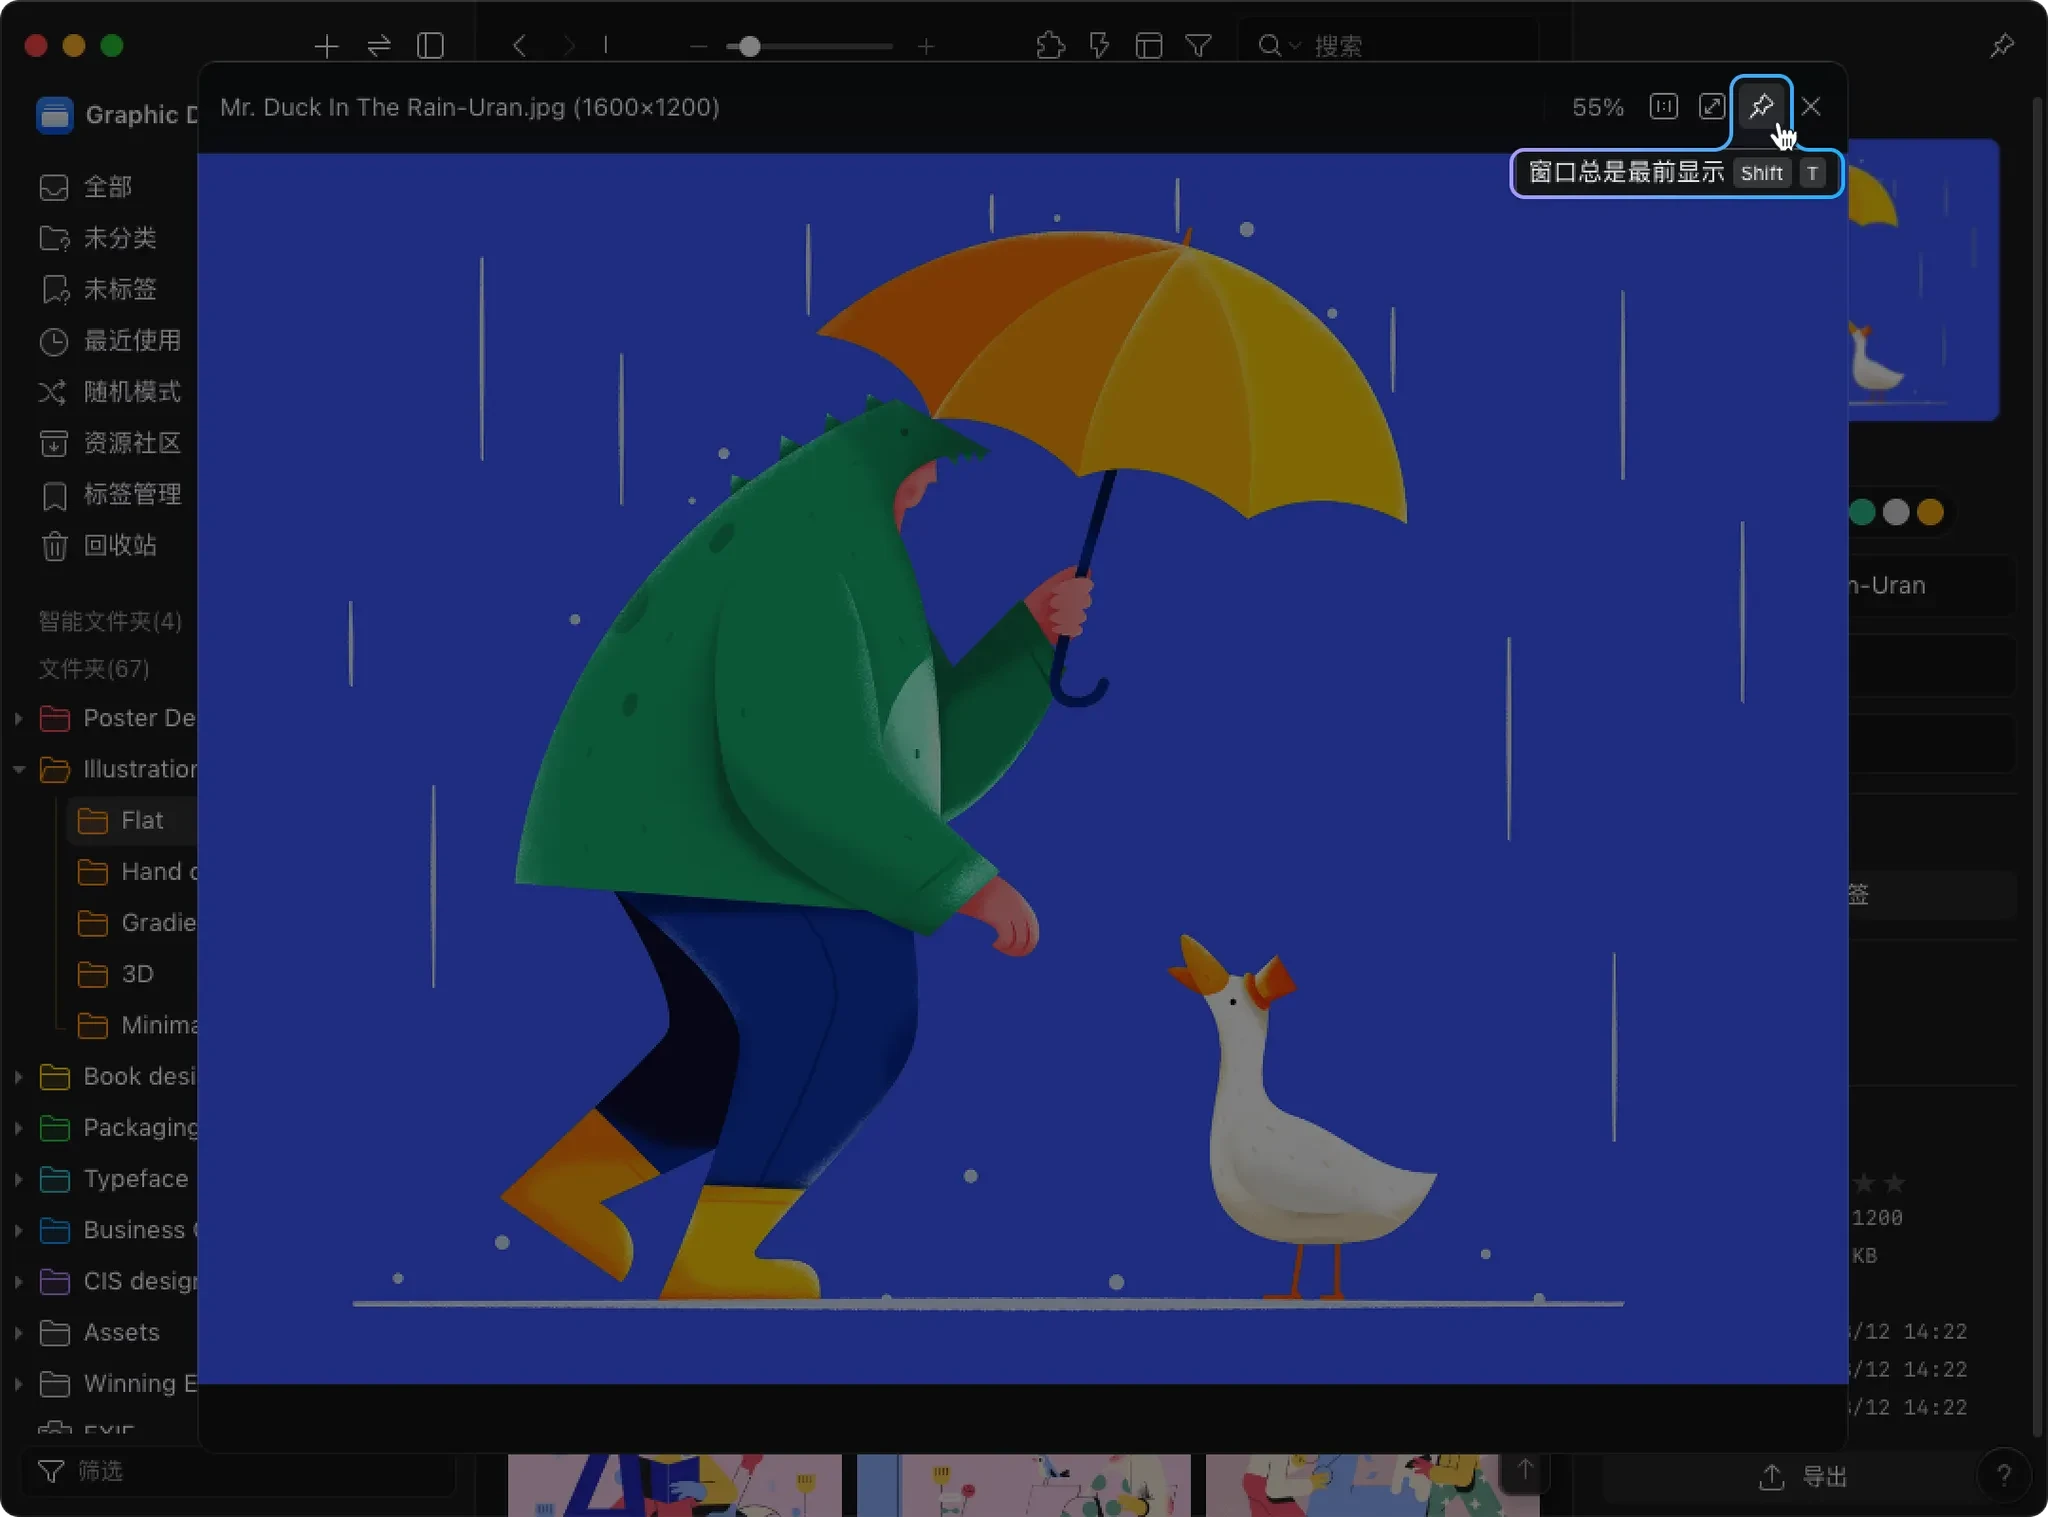Click the inspector preview thumbnail with umbrella
The height and width of the screenshot is (1517, 2048).
click(x=1923, y=280)
